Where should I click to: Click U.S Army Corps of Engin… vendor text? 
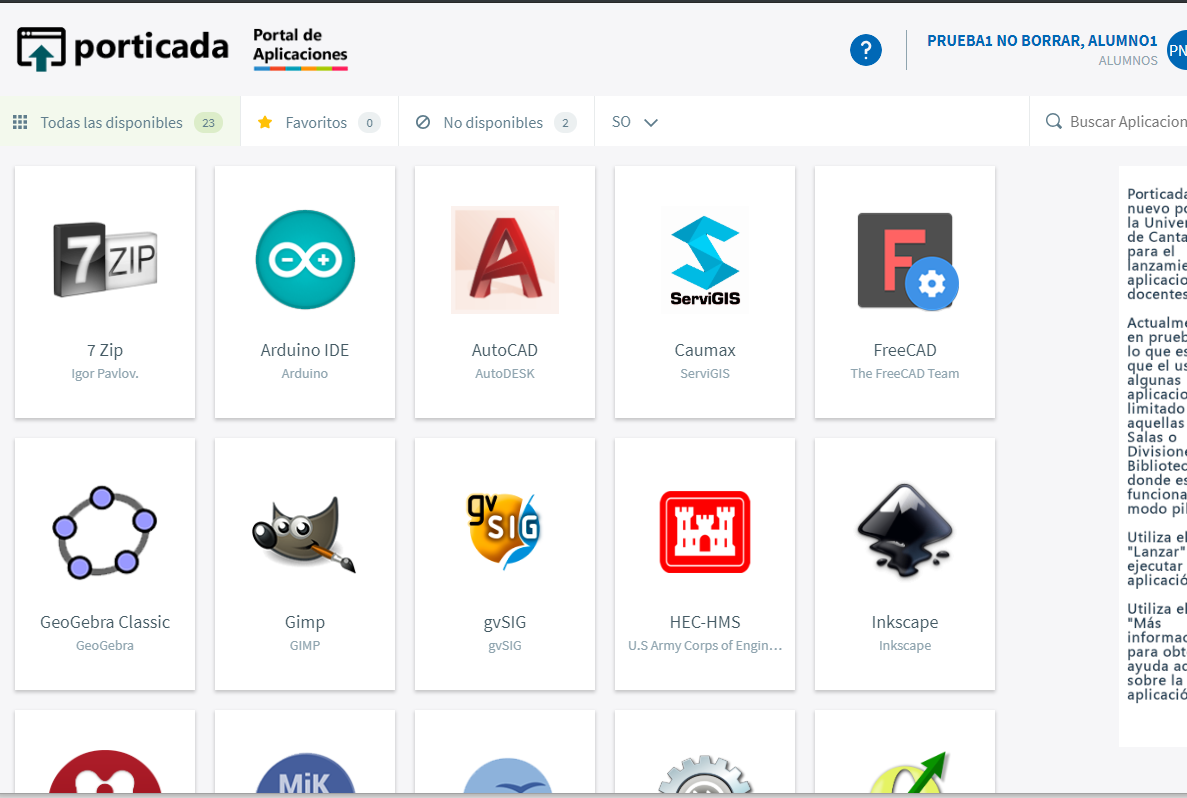[705, 645]
